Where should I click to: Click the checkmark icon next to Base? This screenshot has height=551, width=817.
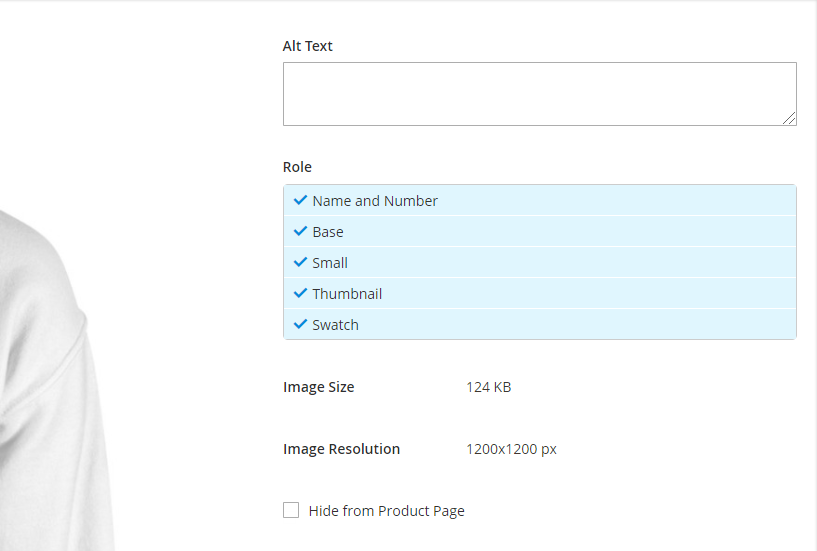[x=300, y=231]
